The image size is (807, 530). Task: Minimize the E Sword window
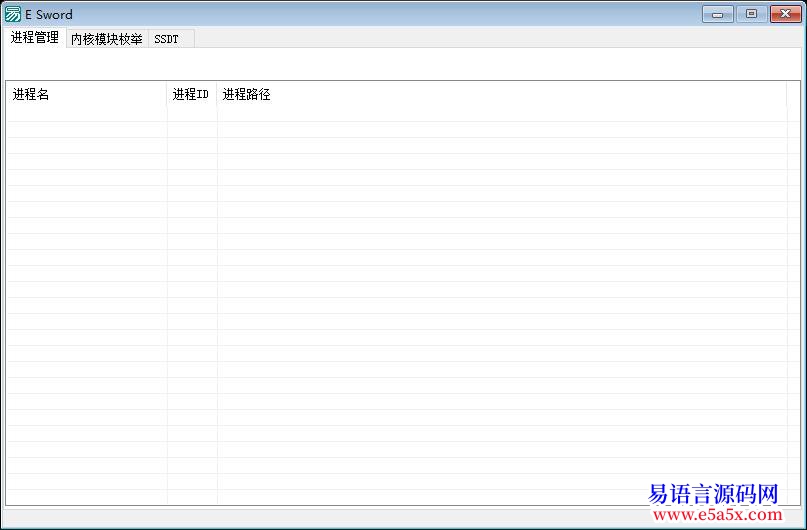tap(717, 14)
